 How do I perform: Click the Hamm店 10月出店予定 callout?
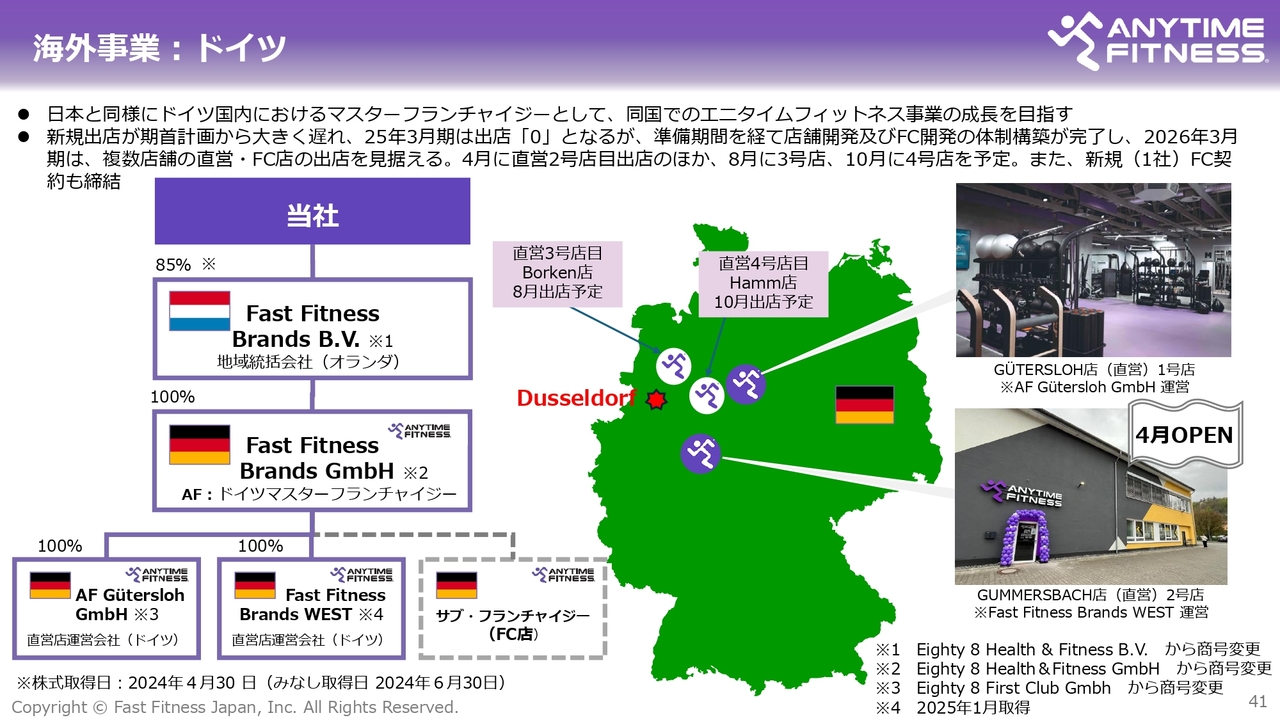pyautogui.click(x=764, y=282)
